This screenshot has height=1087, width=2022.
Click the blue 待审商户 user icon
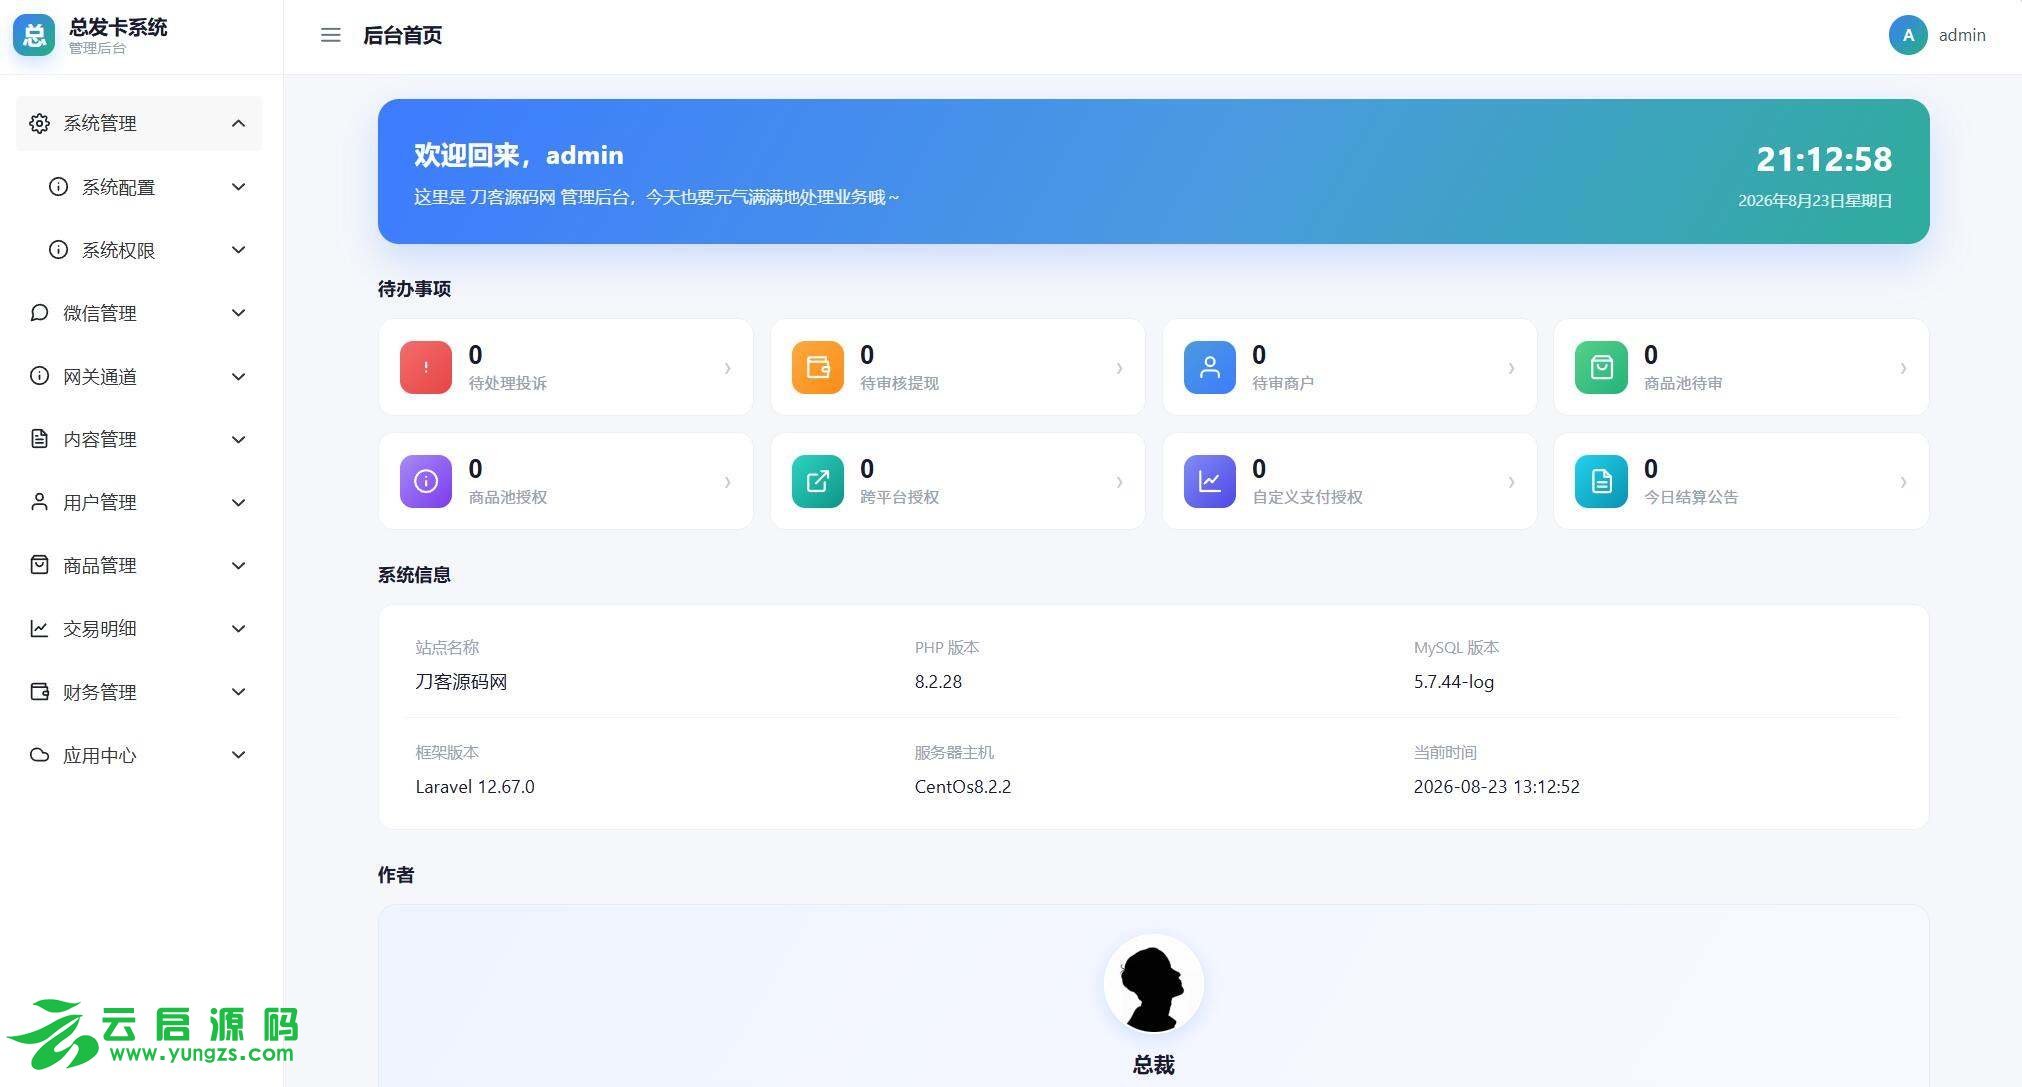[x=1210, y=368]
